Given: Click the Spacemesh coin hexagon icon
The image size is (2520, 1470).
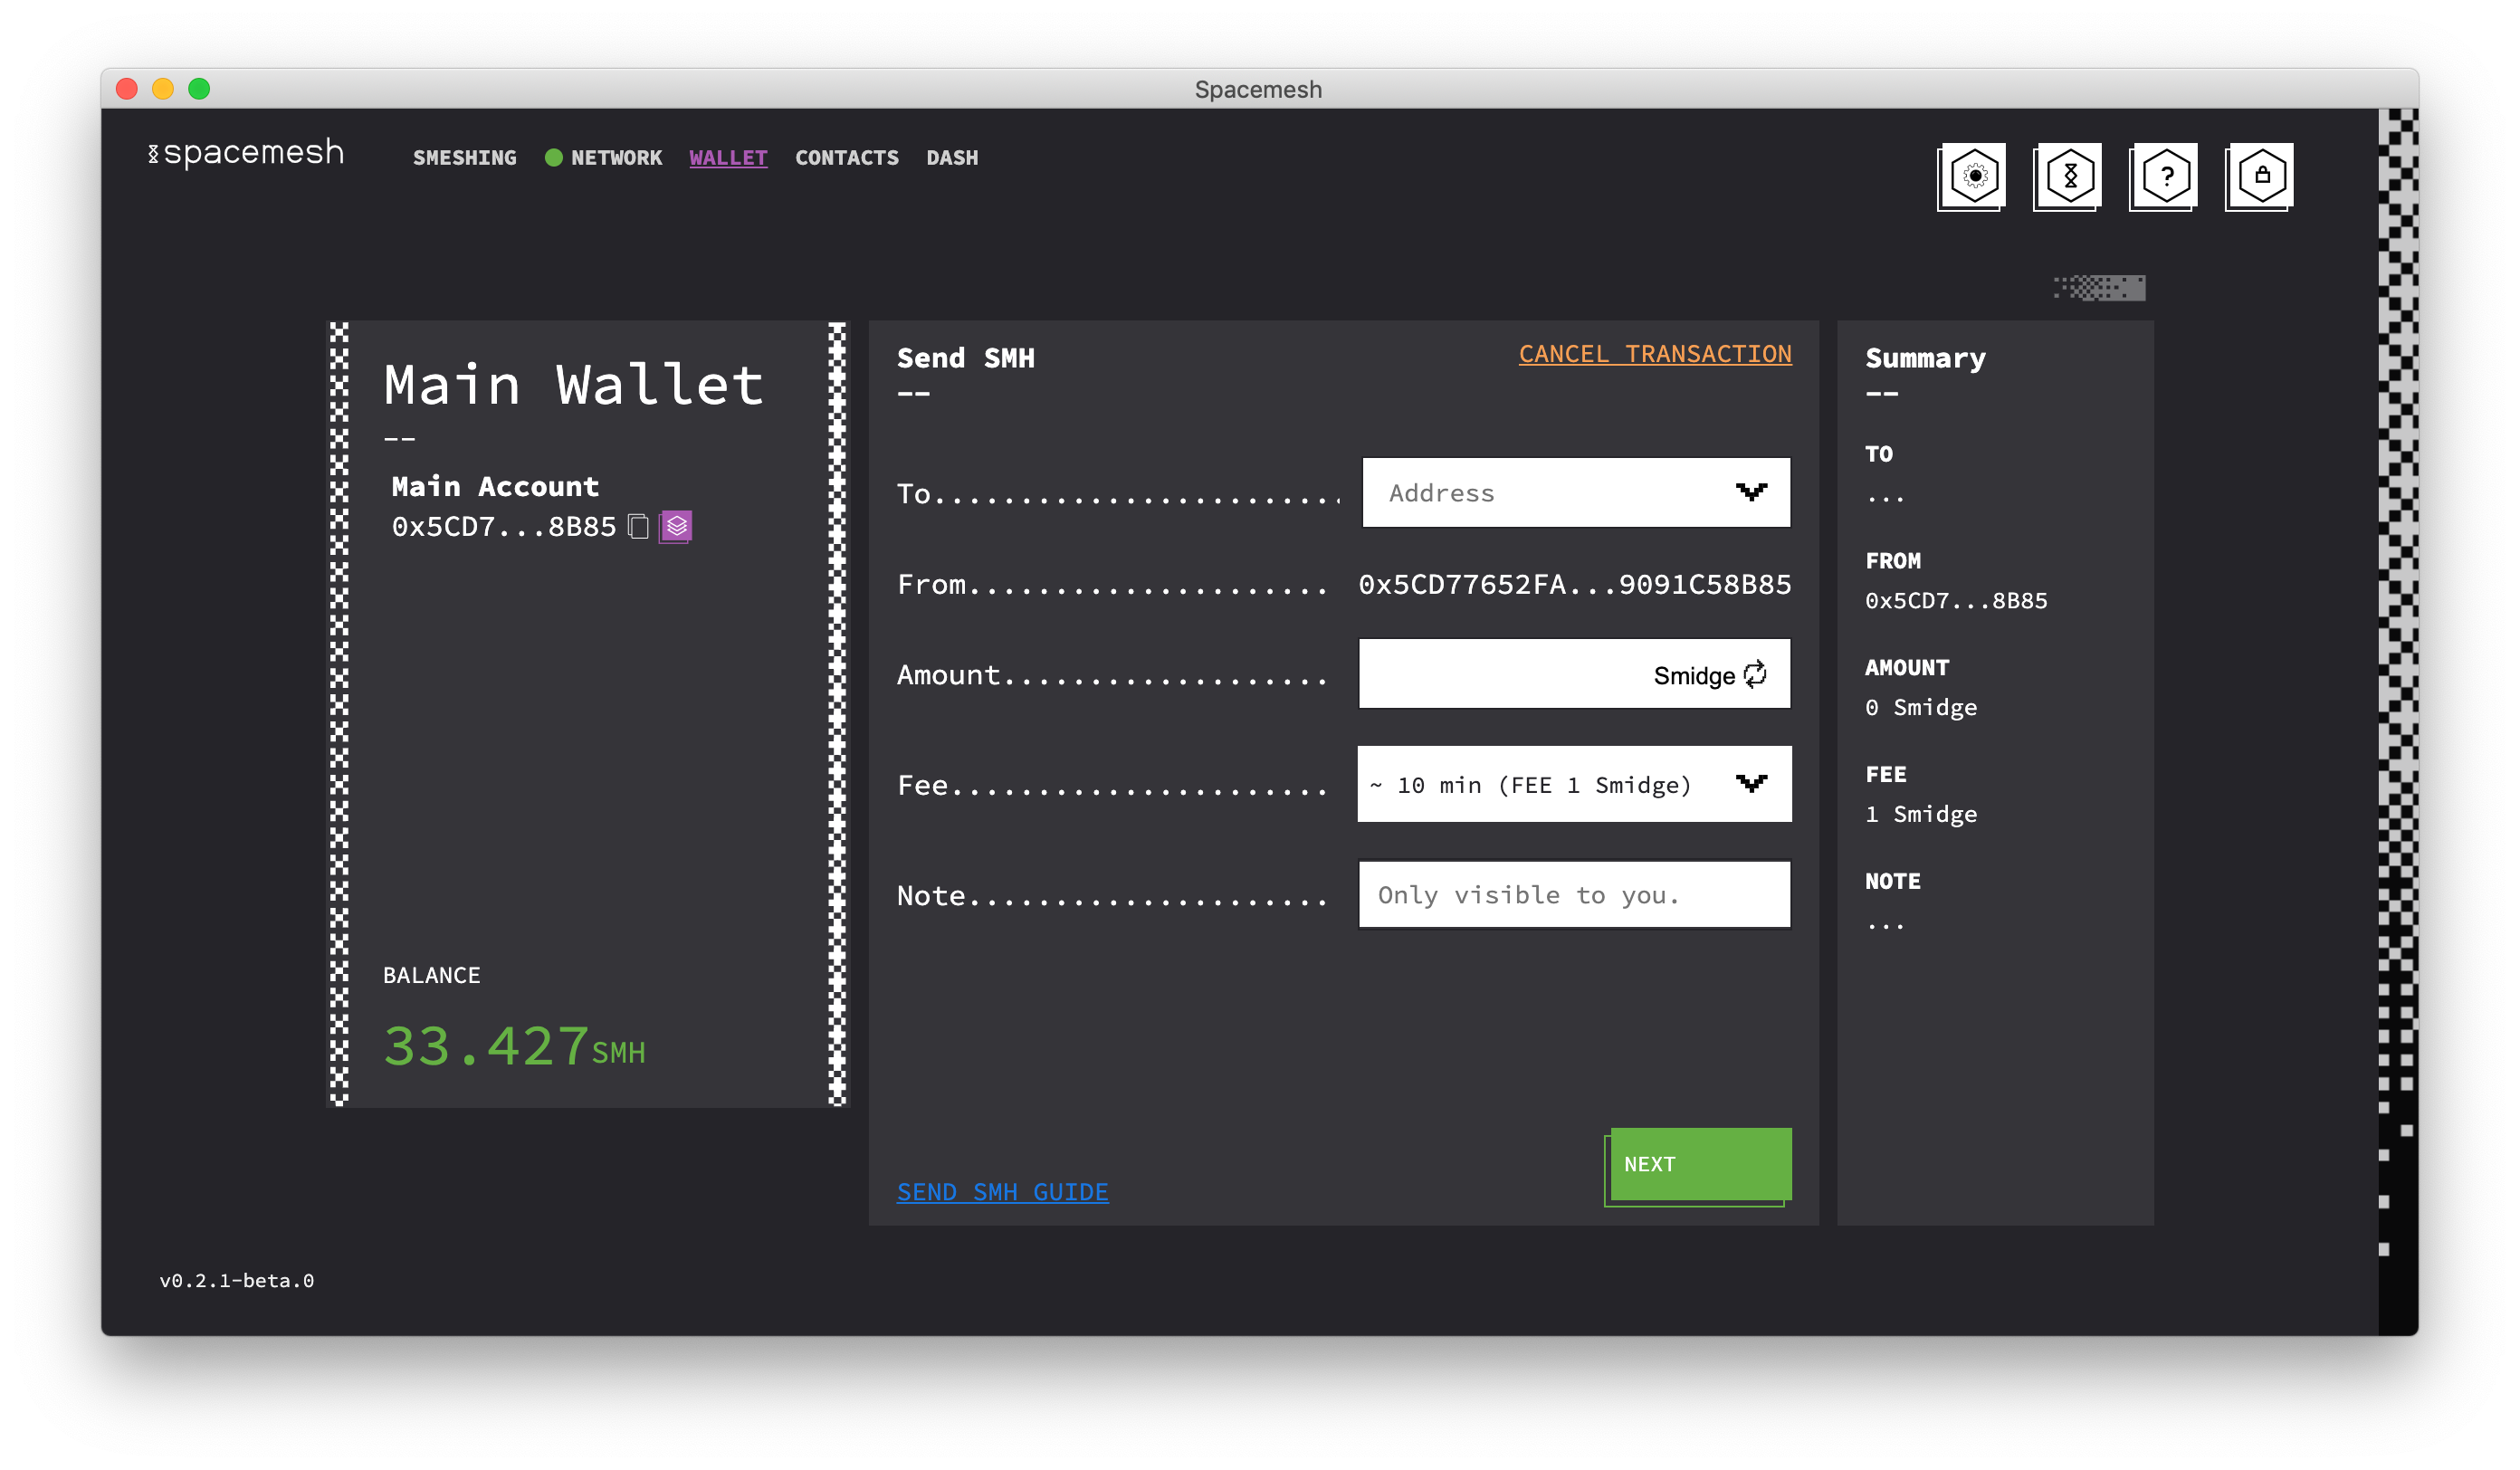Looking at the screenshot, I should coord(2069,176).
